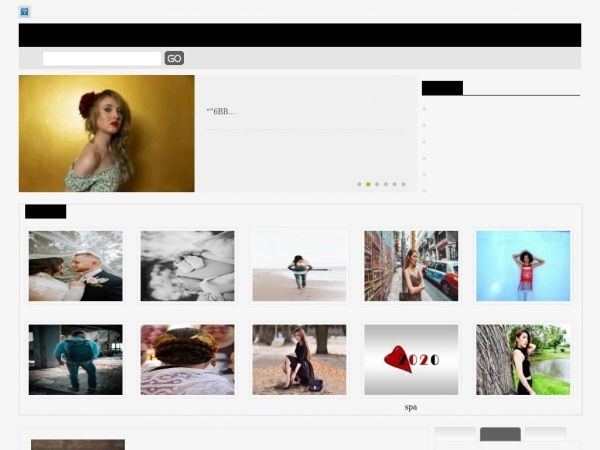Open the woman in black dress crouching thumbnail
600x450 pixels.
point(299,360)
